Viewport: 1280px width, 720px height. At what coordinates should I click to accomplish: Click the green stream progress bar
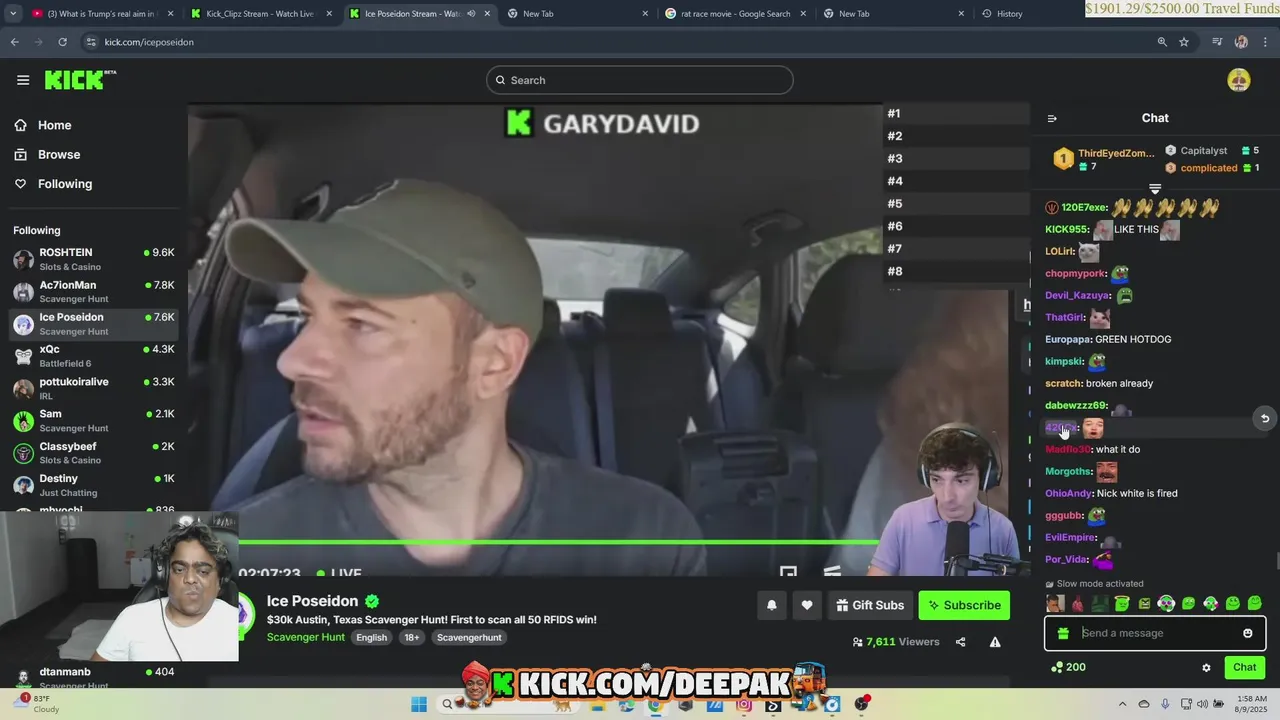(x=558, y=542)
